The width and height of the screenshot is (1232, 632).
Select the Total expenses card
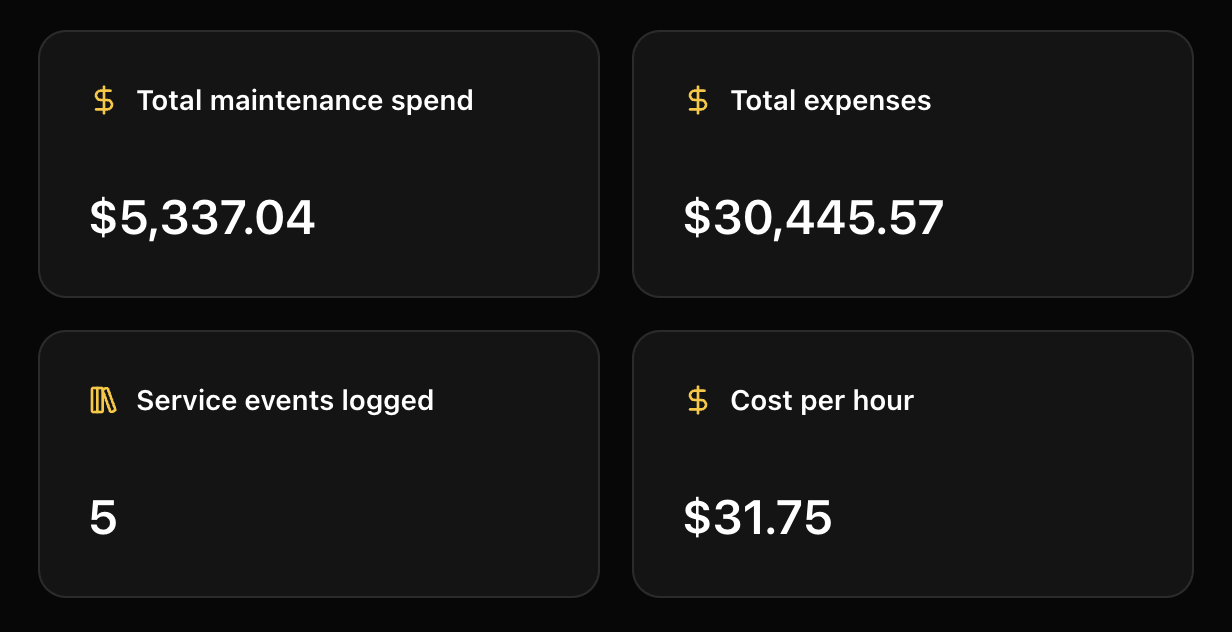(x=914, y=164)
